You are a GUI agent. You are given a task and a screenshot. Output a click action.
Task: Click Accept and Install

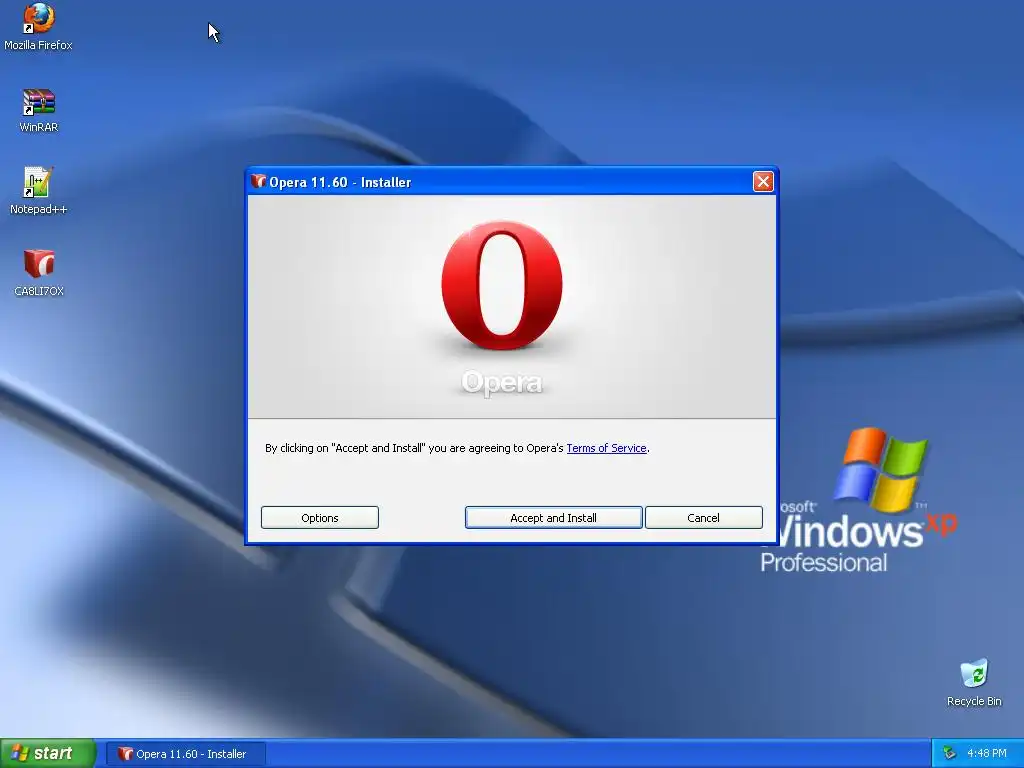click(x=553, y=518)
